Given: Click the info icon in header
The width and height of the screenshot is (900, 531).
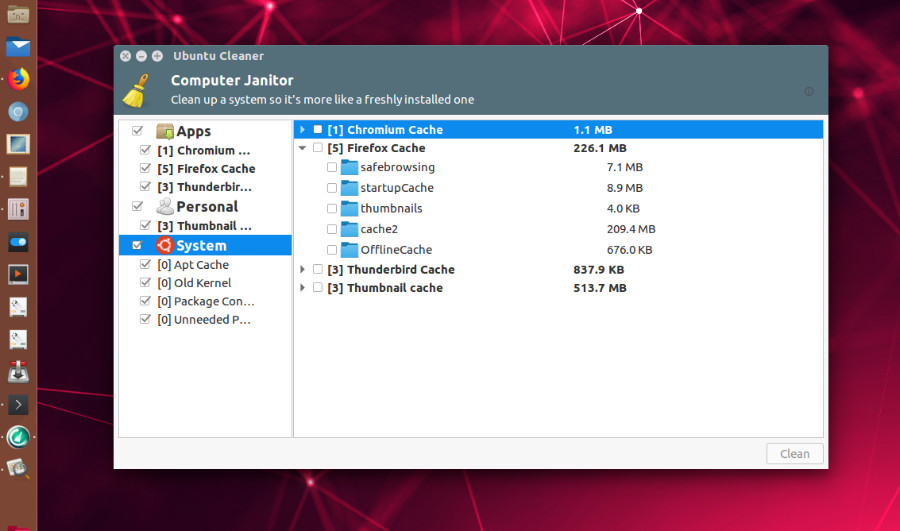Looking at the screenshot, I should click(x=809, y=91).
